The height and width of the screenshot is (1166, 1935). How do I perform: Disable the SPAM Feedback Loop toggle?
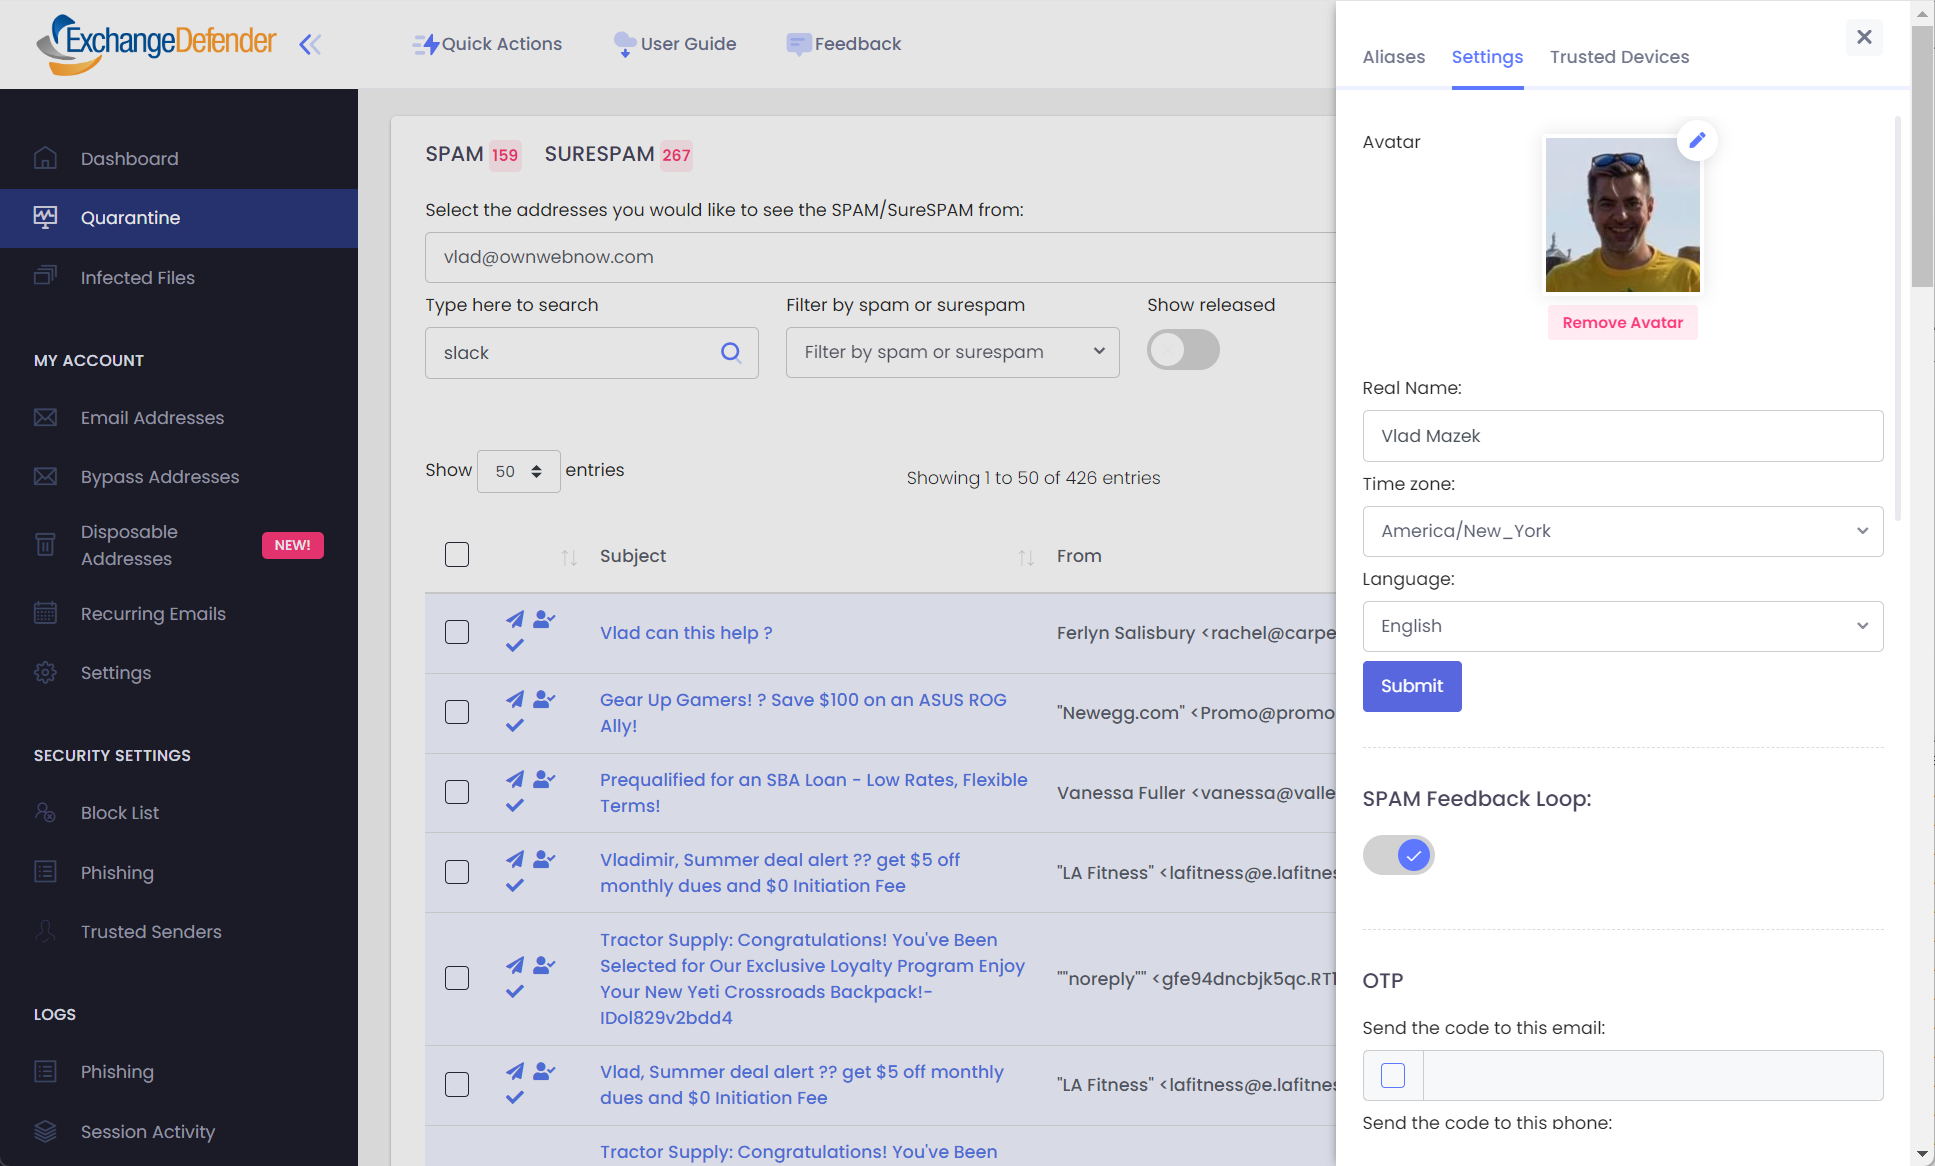pyautogui.click(x=1398, y=855)
